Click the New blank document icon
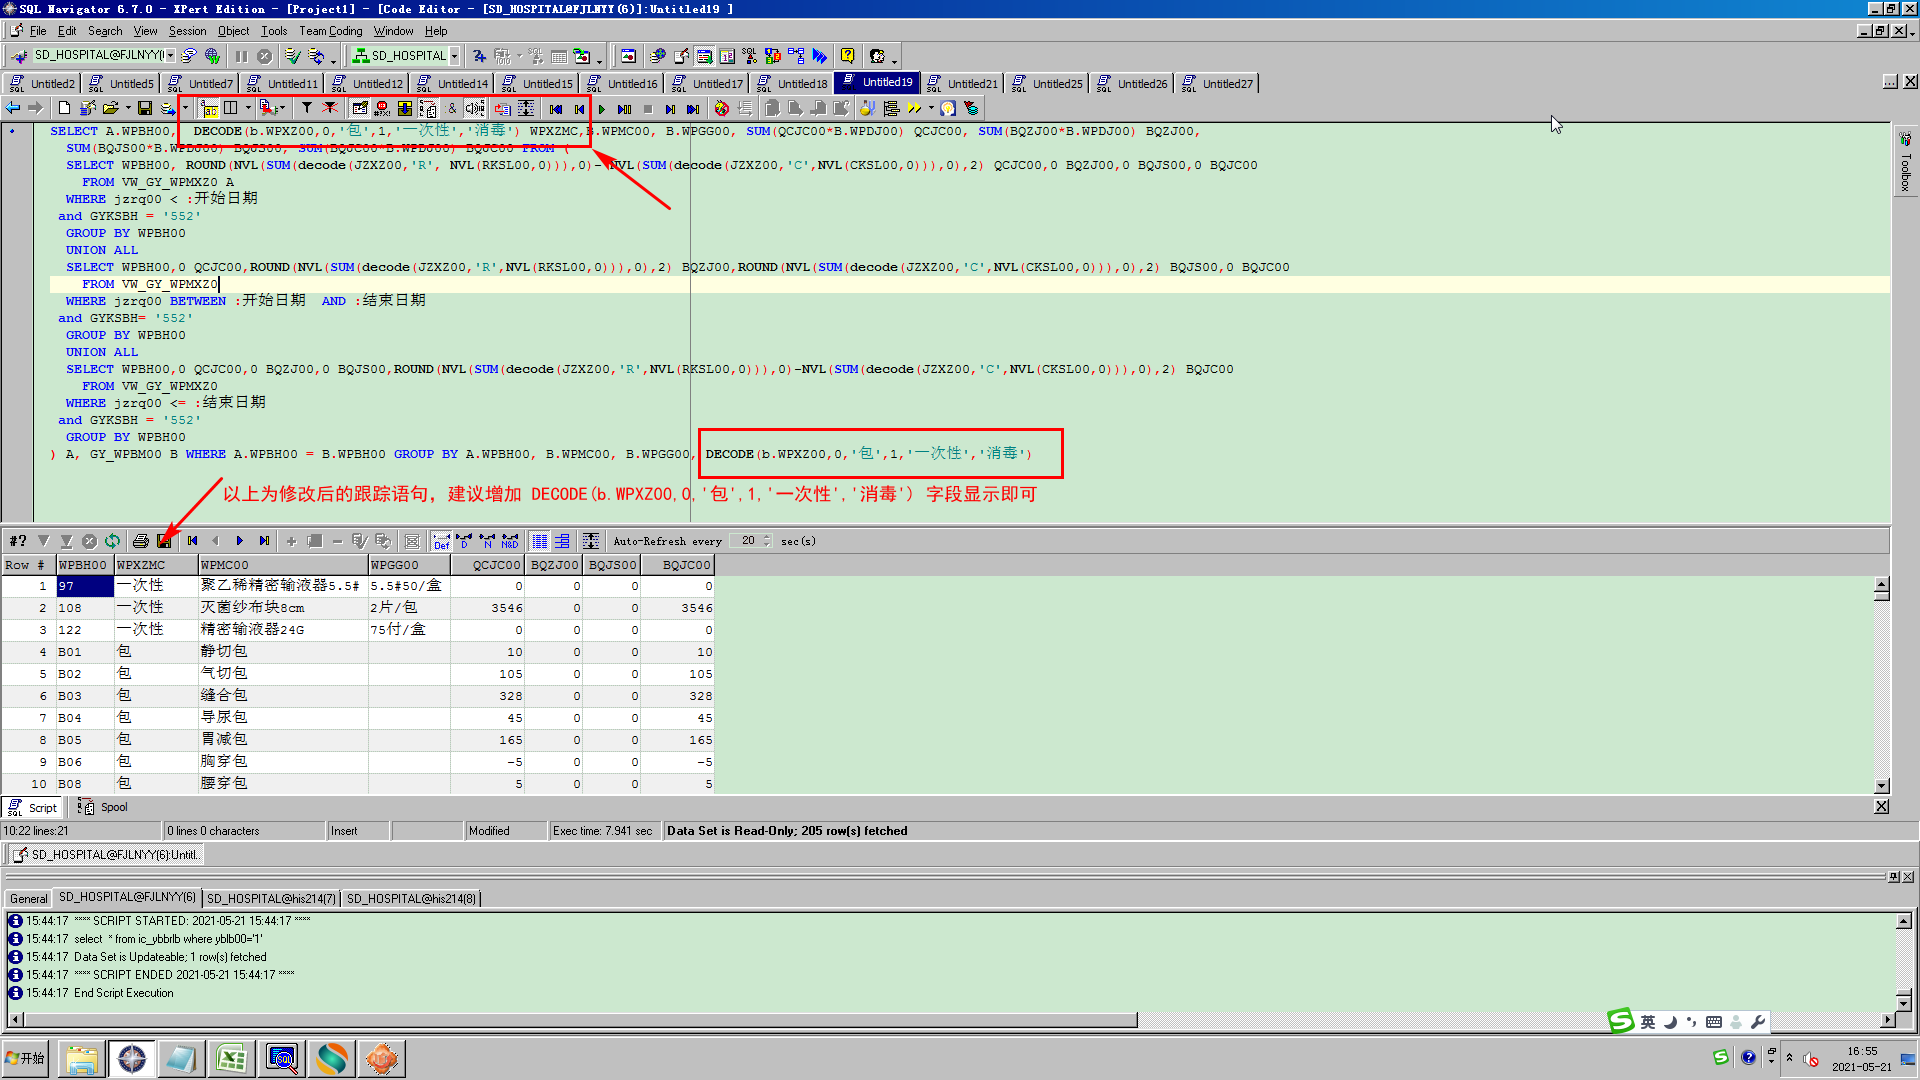This screenshot has width=1920, height=1080. [64, 108]
